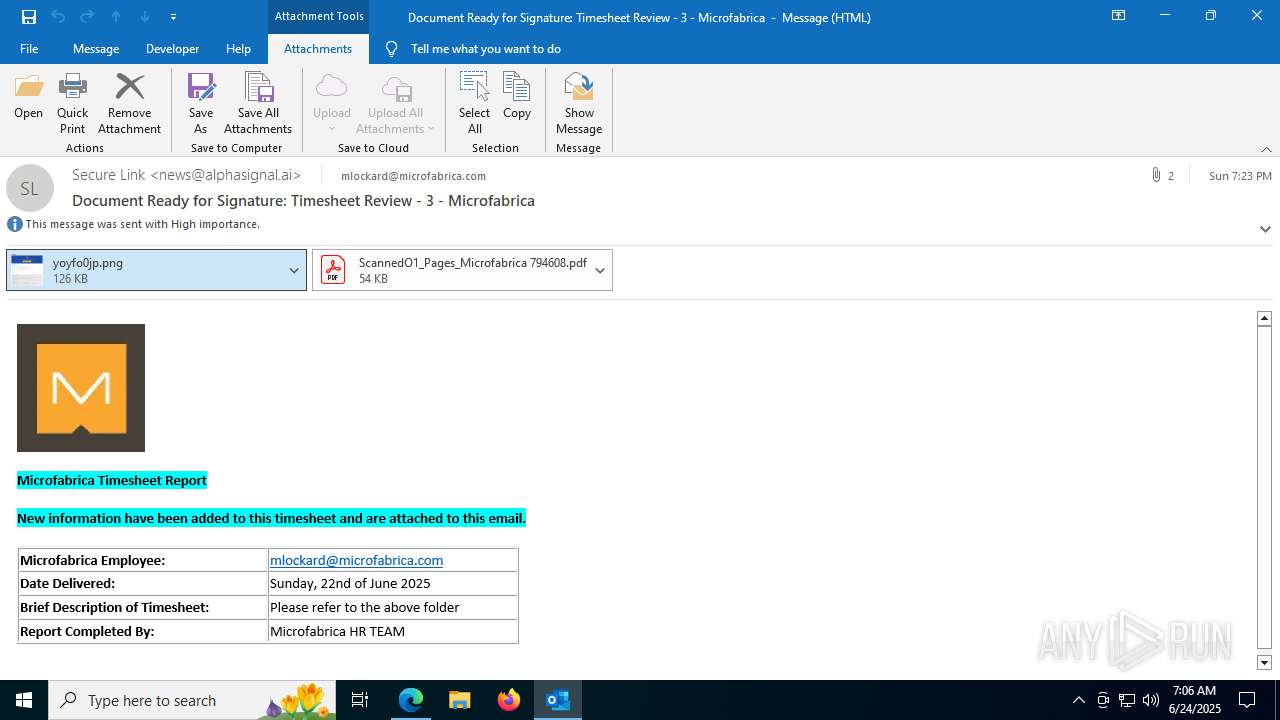The height and width of the screenshot is (720, 1280).
Task: Select the yoyfo0jp.png attachment
Action: point(145,270)
